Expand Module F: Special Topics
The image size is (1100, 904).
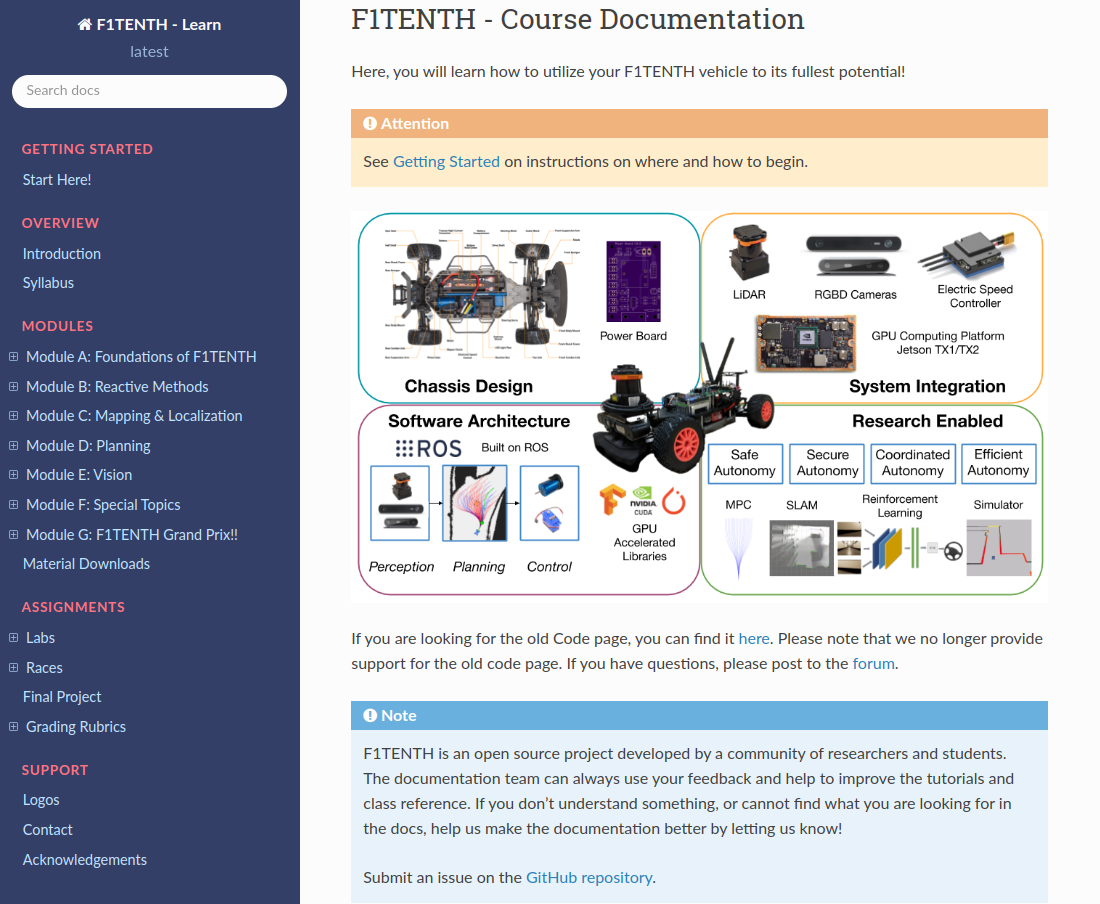coord(13,504)
